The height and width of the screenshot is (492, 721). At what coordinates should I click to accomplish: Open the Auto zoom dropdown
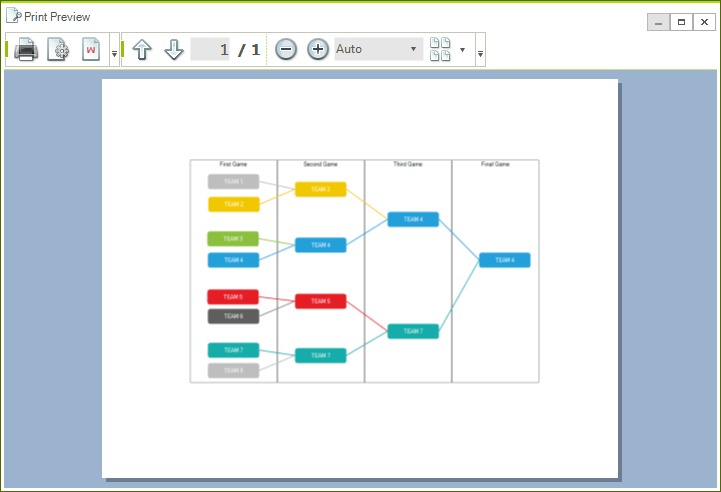[378, 49]
